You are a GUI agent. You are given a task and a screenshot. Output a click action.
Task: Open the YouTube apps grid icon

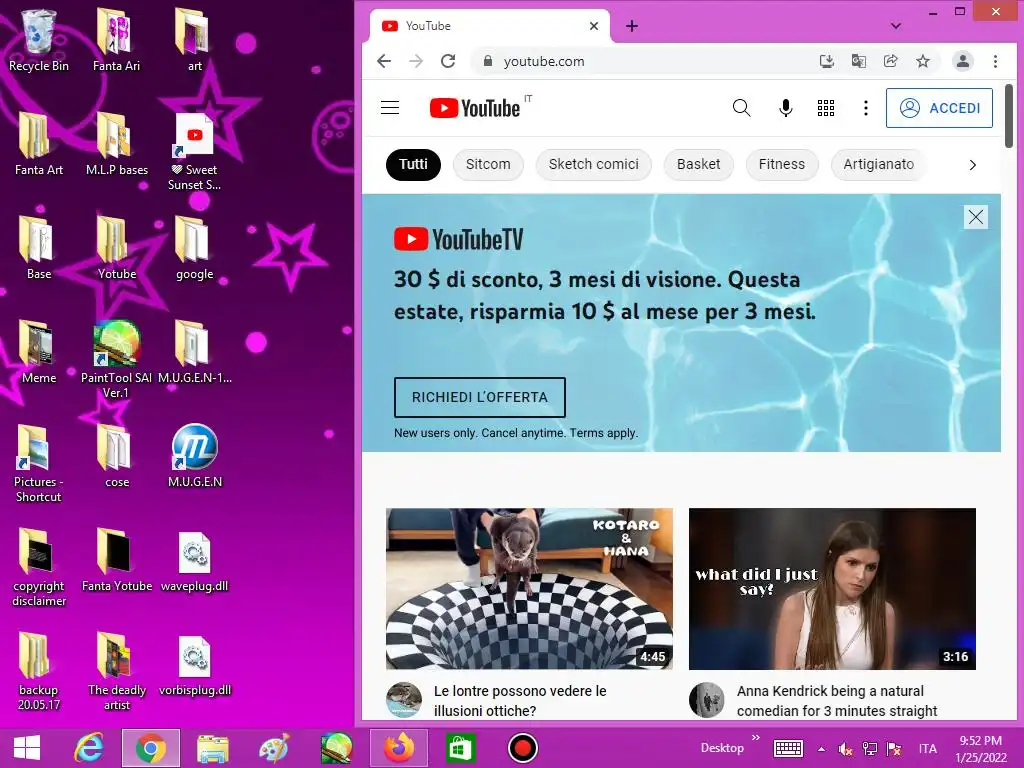pyautogui.click(x=825, y=108)
